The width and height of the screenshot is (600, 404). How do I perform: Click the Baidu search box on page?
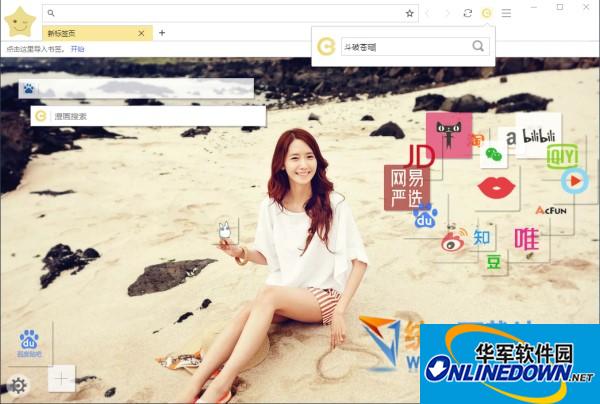(x=145, y=88)
